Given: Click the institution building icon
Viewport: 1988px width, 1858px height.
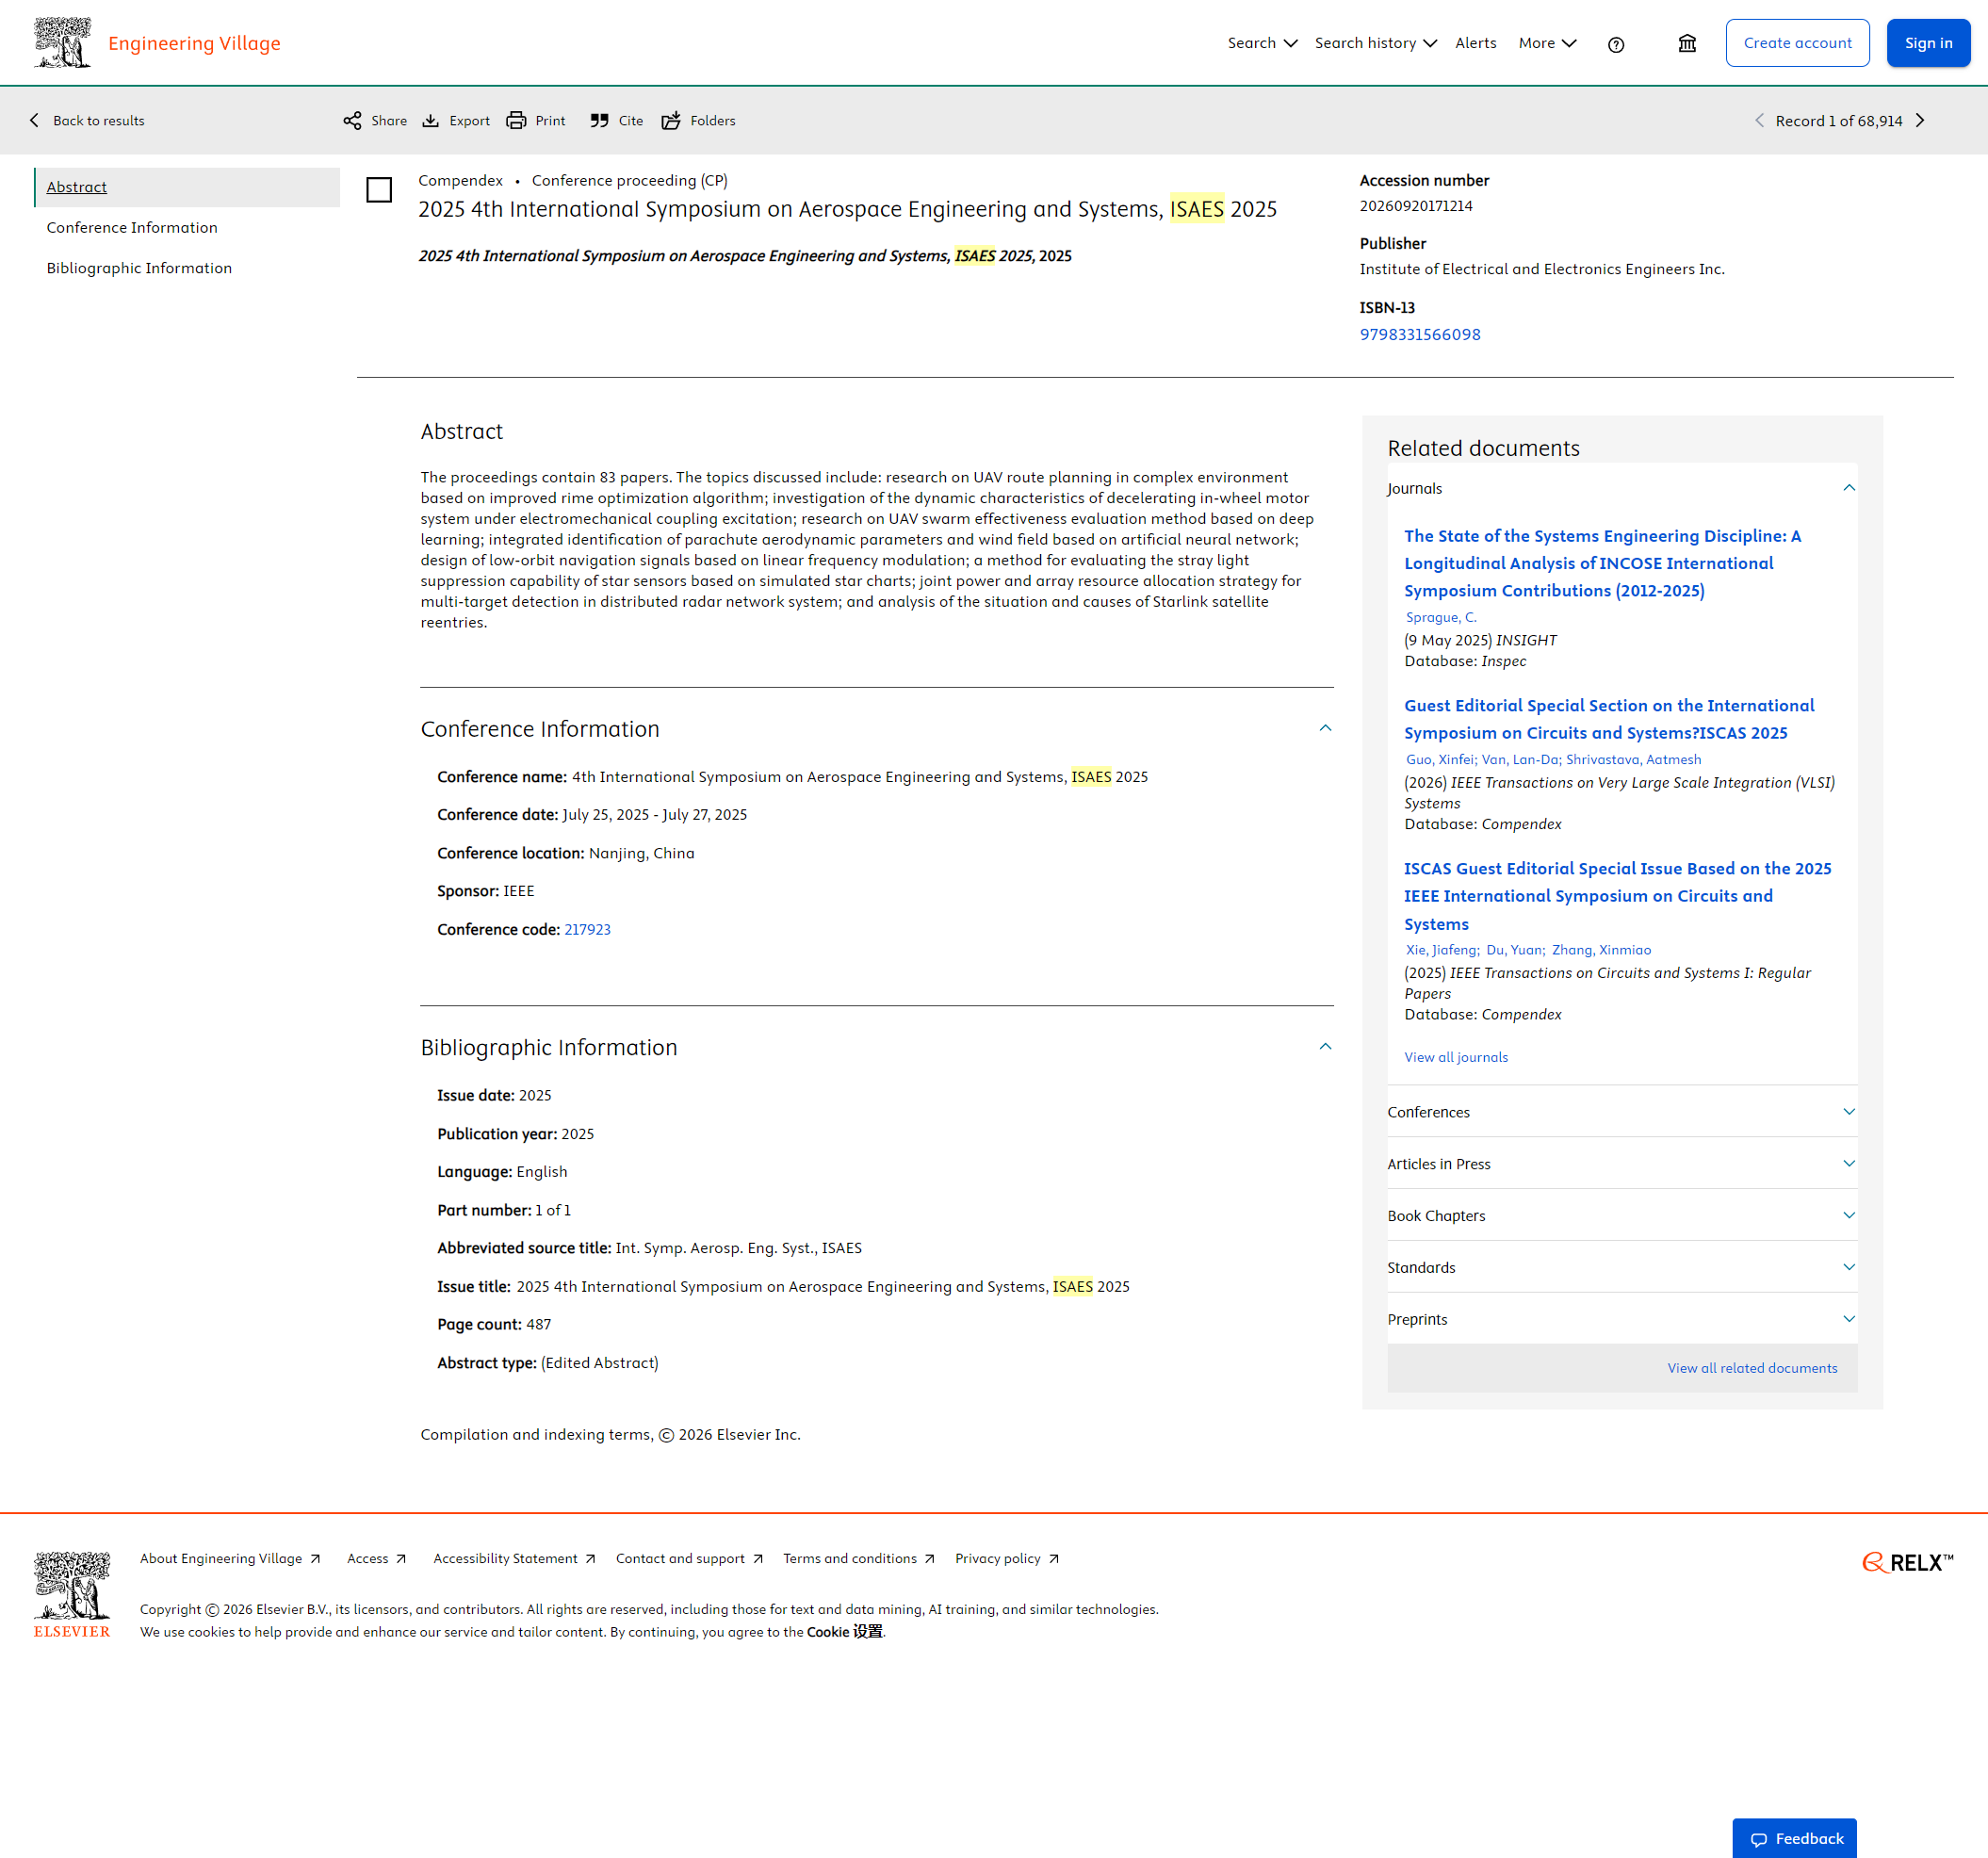Looking at the screenshot, I should point(1687,44).
